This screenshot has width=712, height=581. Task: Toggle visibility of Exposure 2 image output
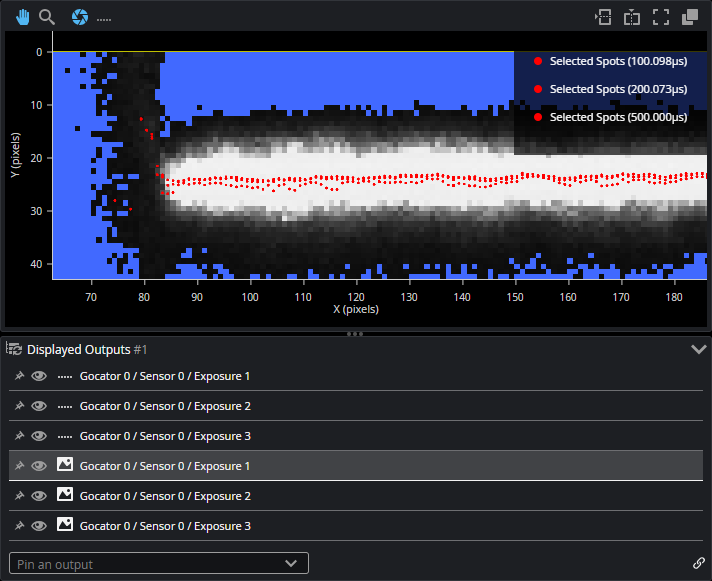[x=39, y=496]
